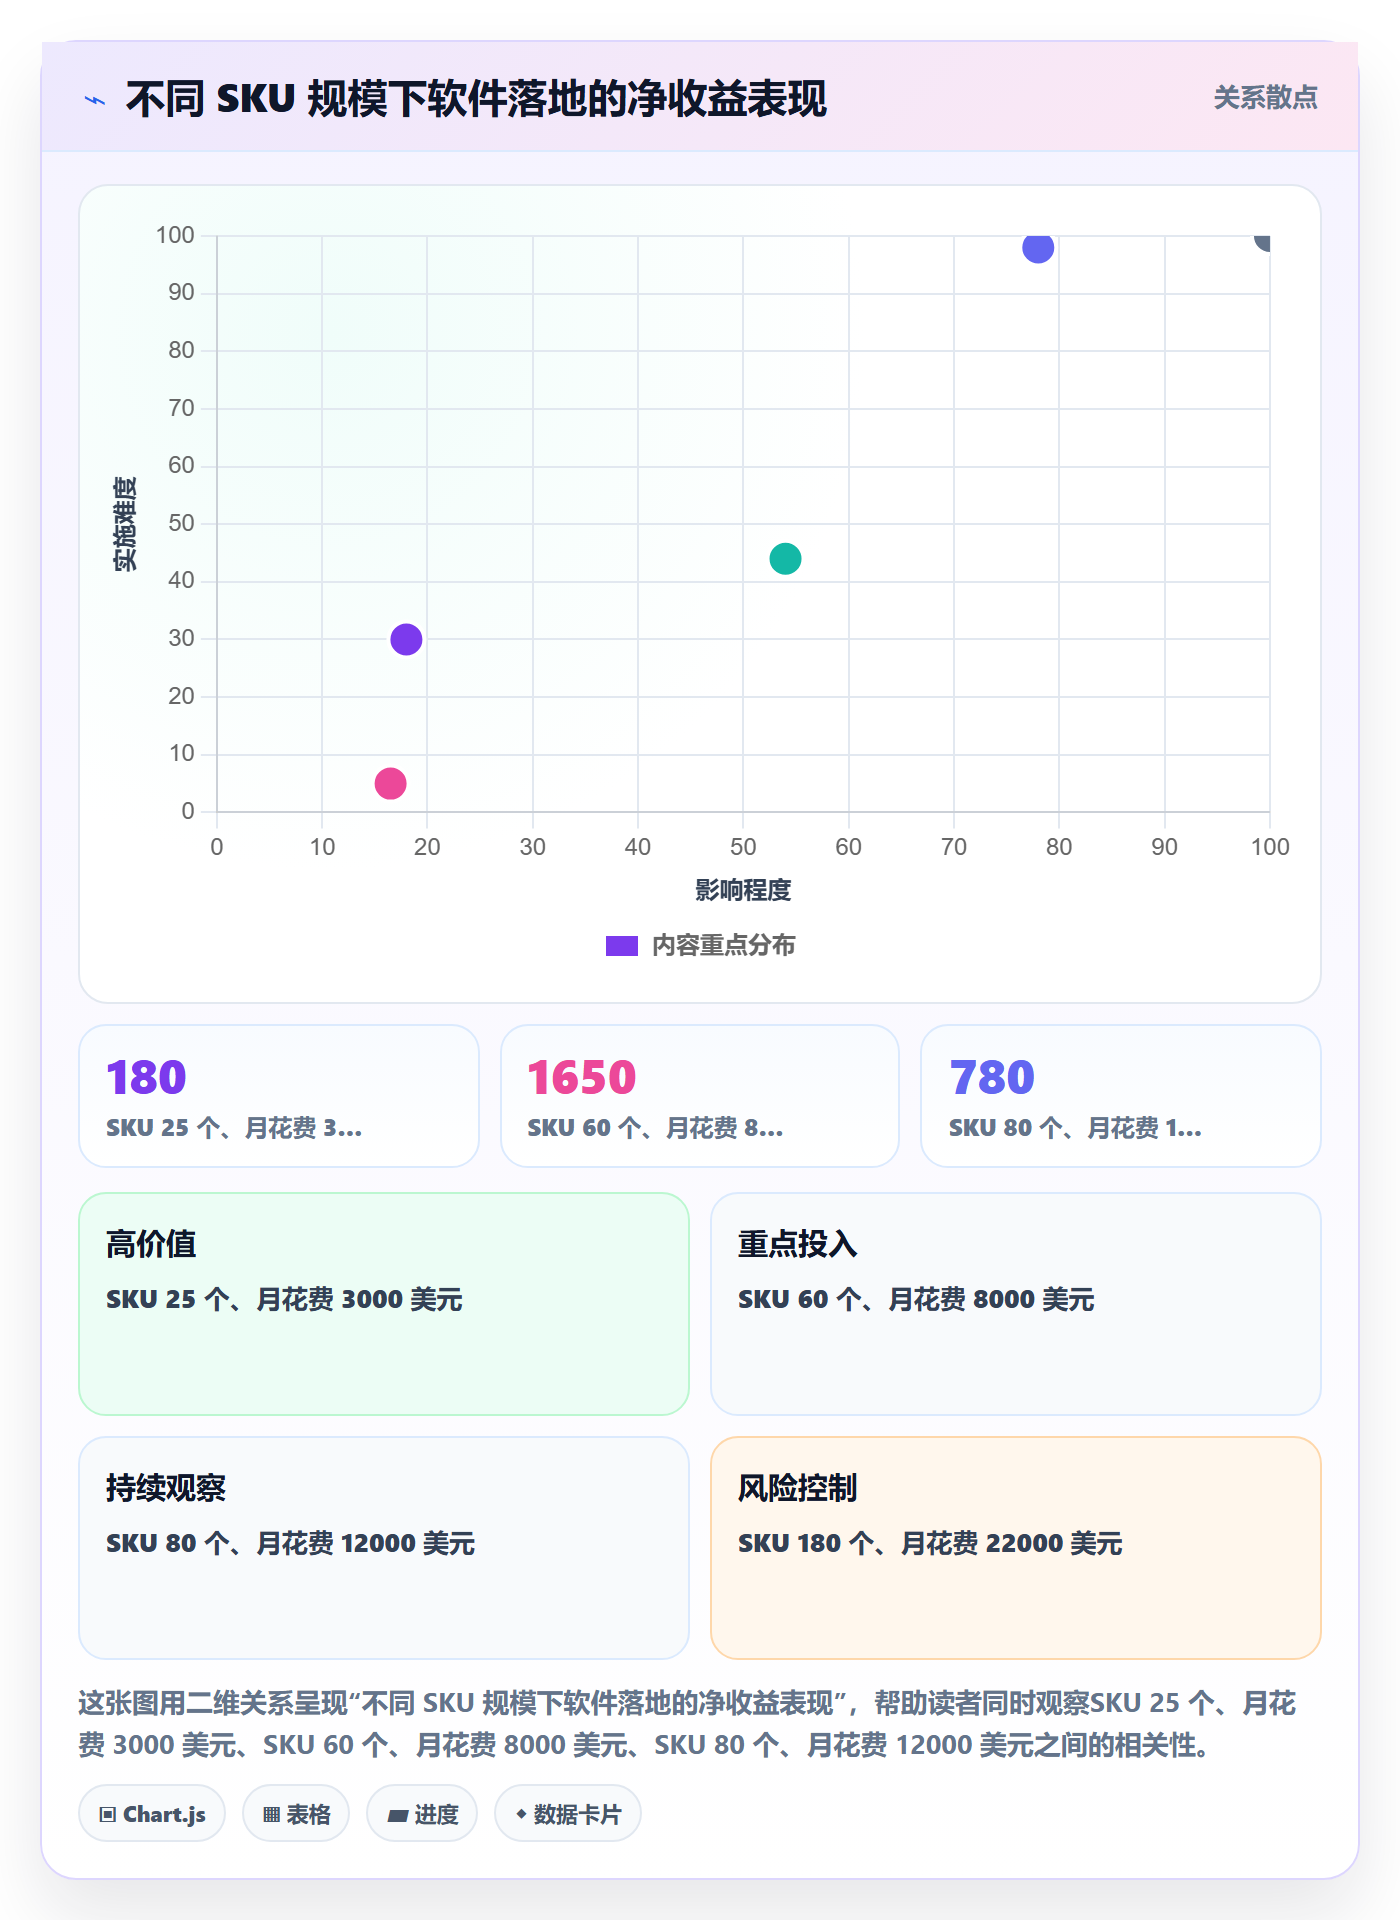Click the x-axis title 影响程度
Screen dimensions: 1400x1920
coord(743,890)
